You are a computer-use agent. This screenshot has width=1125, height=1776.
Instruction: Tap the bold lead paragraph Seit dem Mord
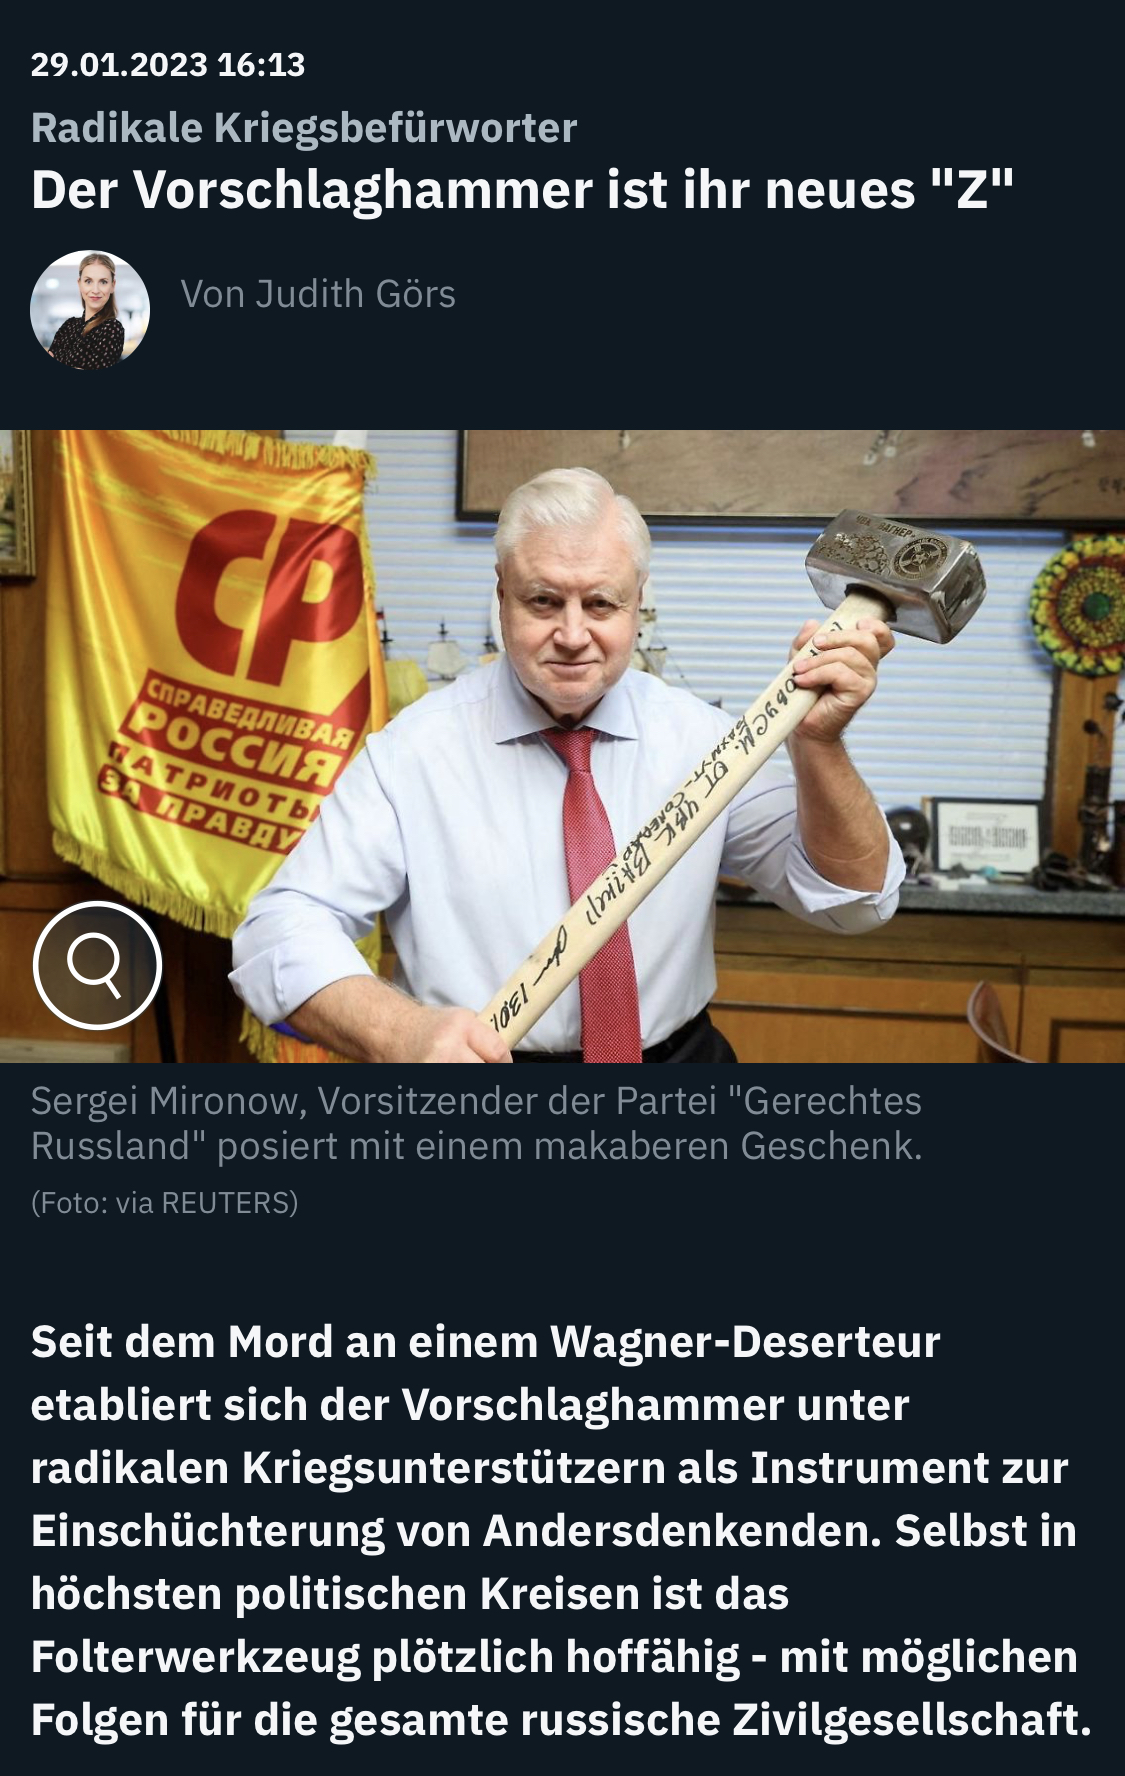560,1531
